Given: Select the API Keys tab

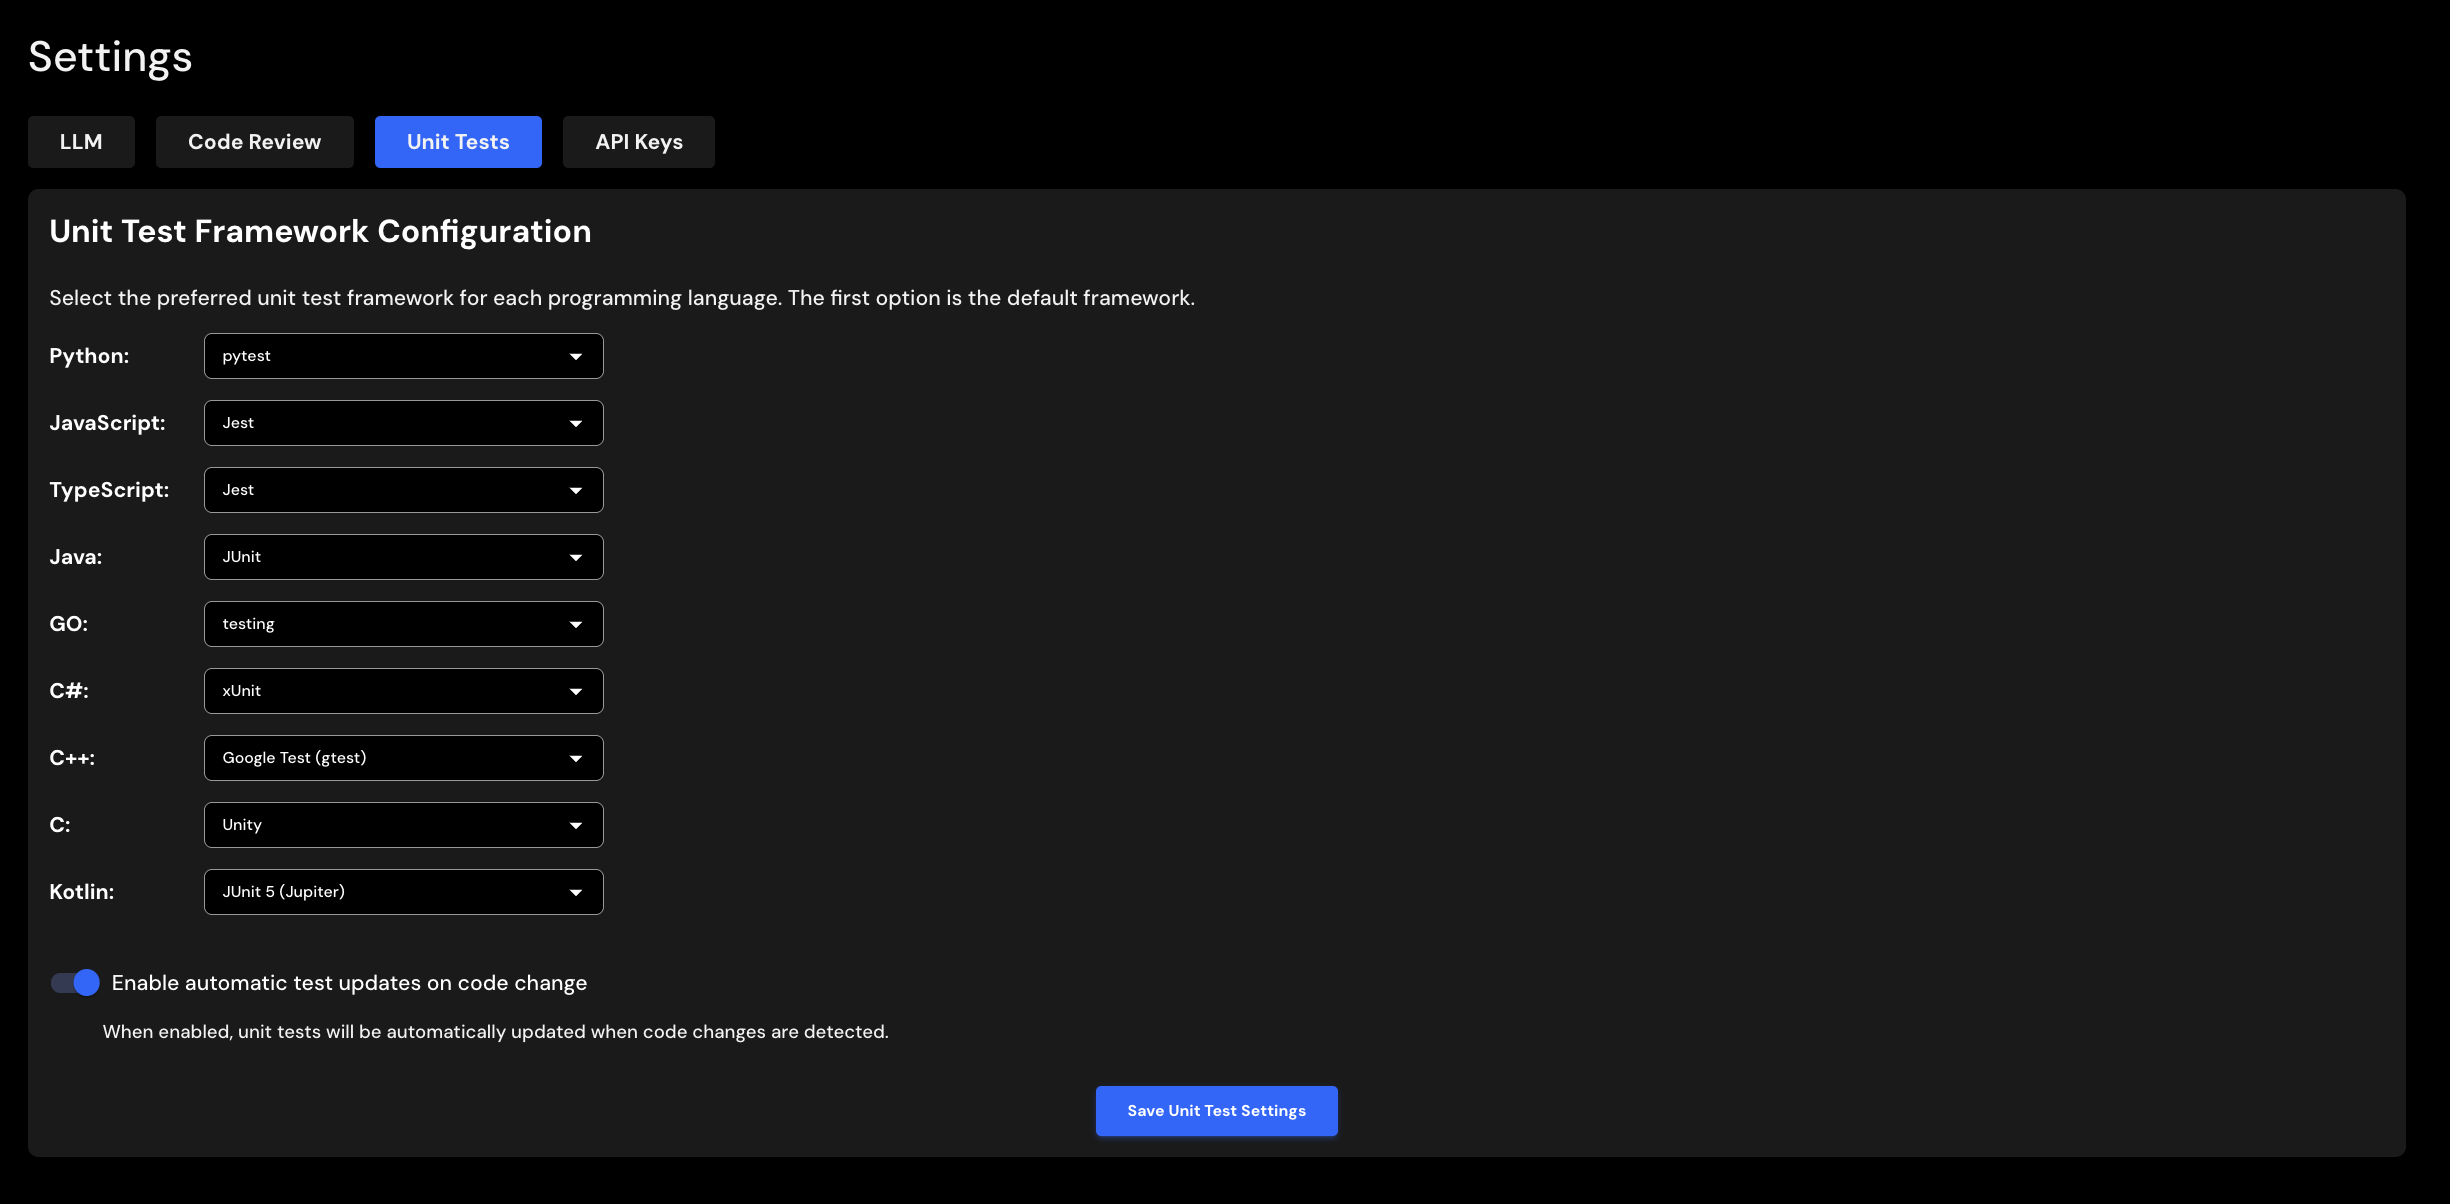Looking at the screenshot, I should (x=638, y=141).
